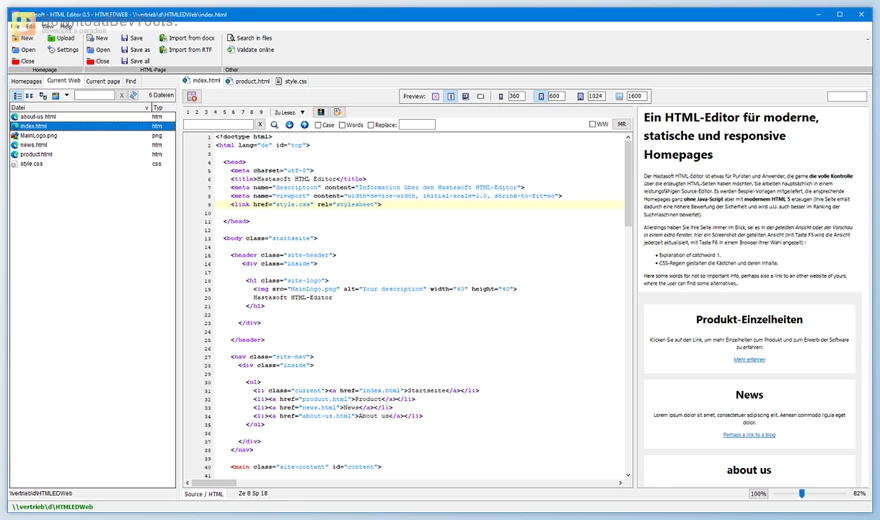880x520 pixels.
Task: Click the magnifier search icon in editor
Action: click(x=275, y=125)
